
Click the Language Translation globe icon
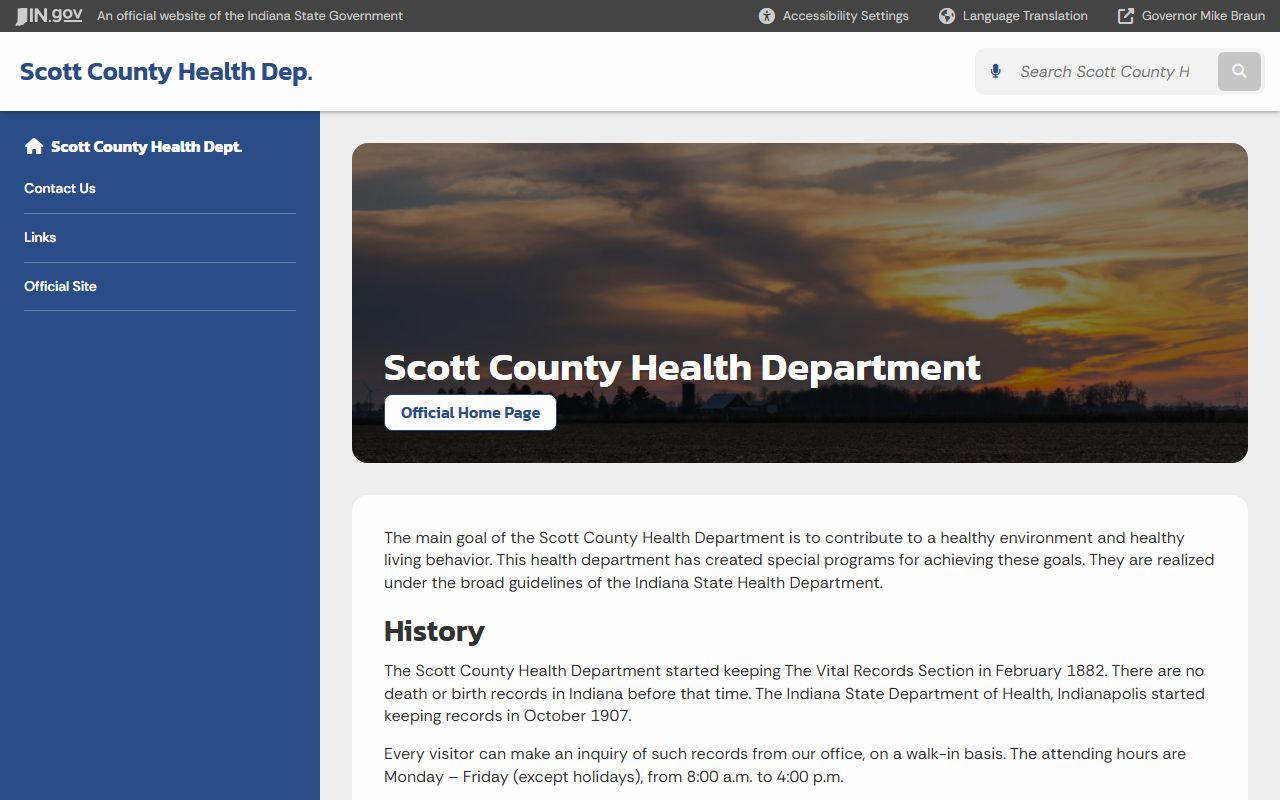947,16
